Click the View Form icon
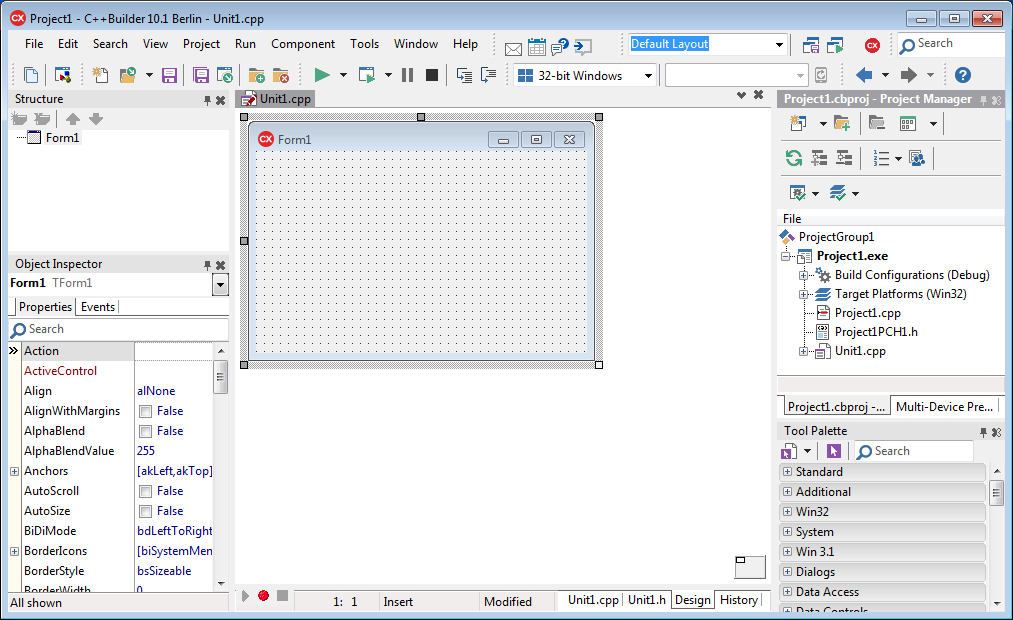1013x620 pixels. point(63,75)
